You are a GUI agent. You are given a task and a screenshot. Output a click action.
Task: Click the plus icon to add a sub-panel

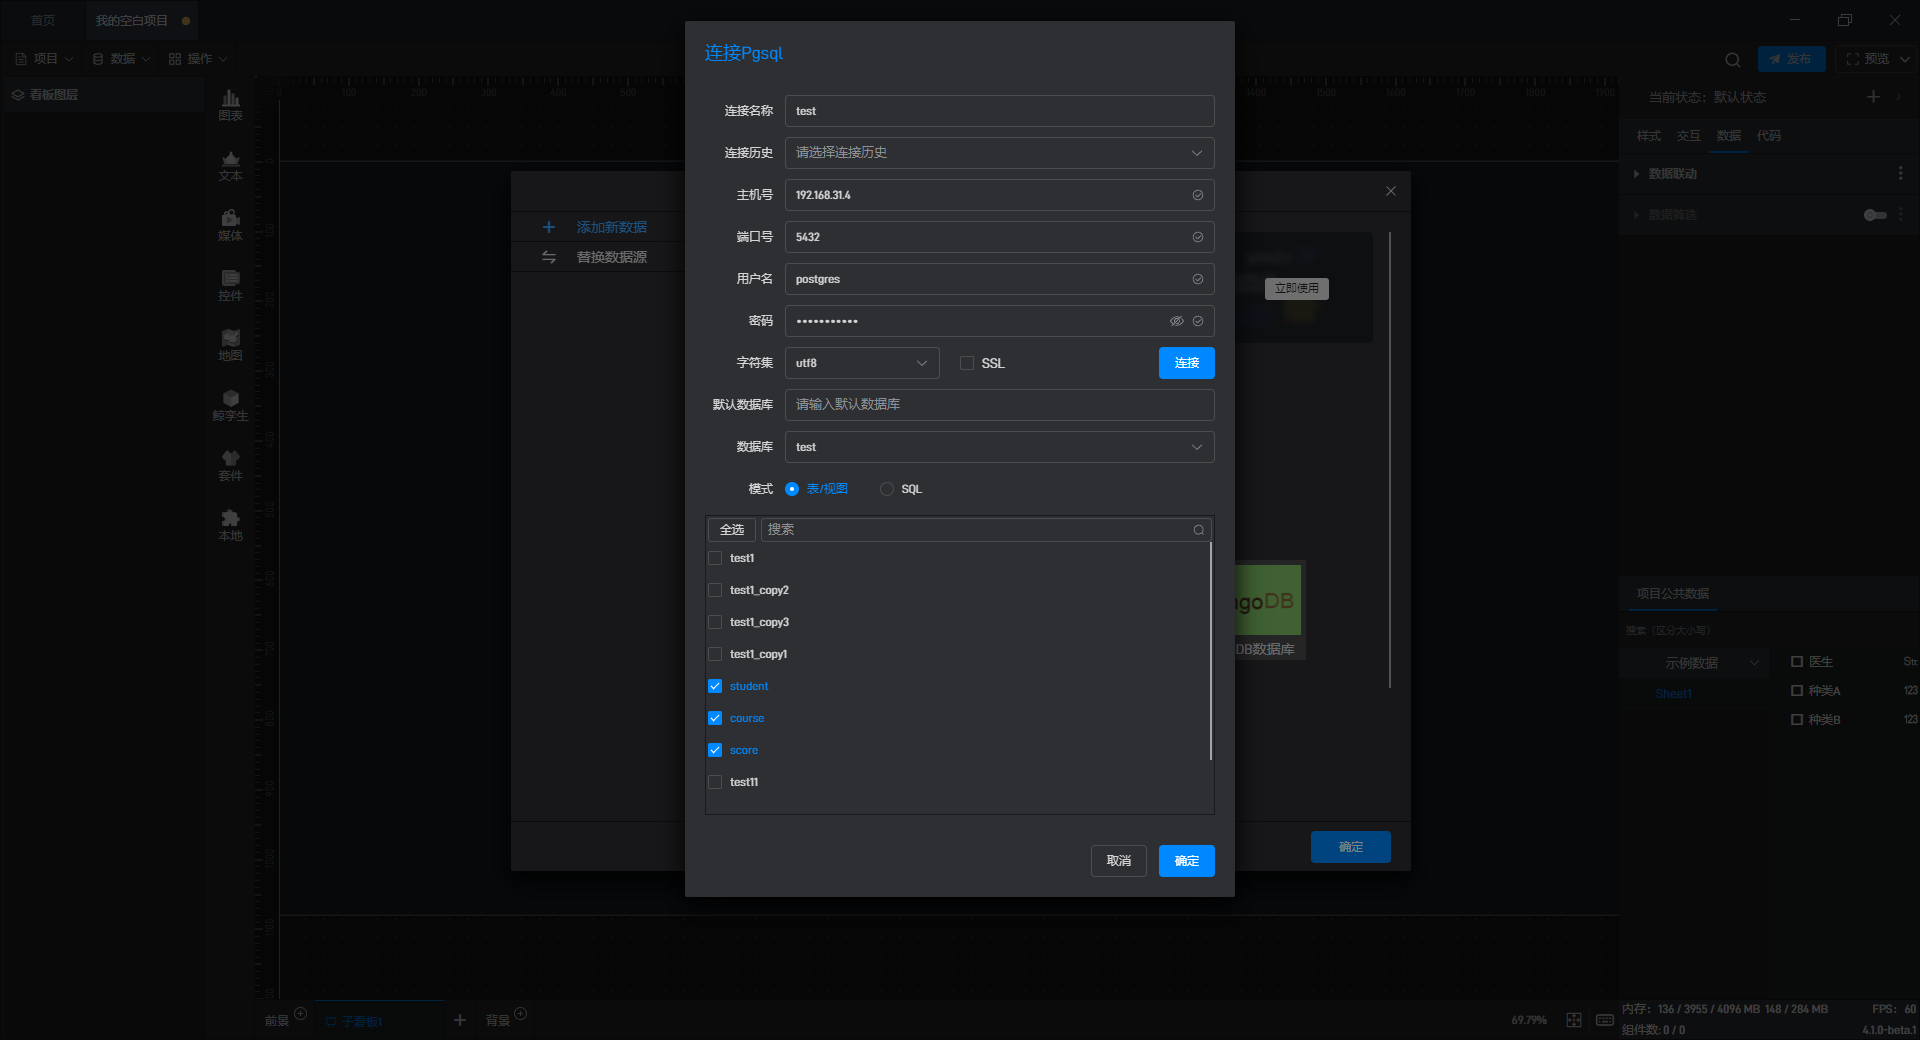point(460,1020)
